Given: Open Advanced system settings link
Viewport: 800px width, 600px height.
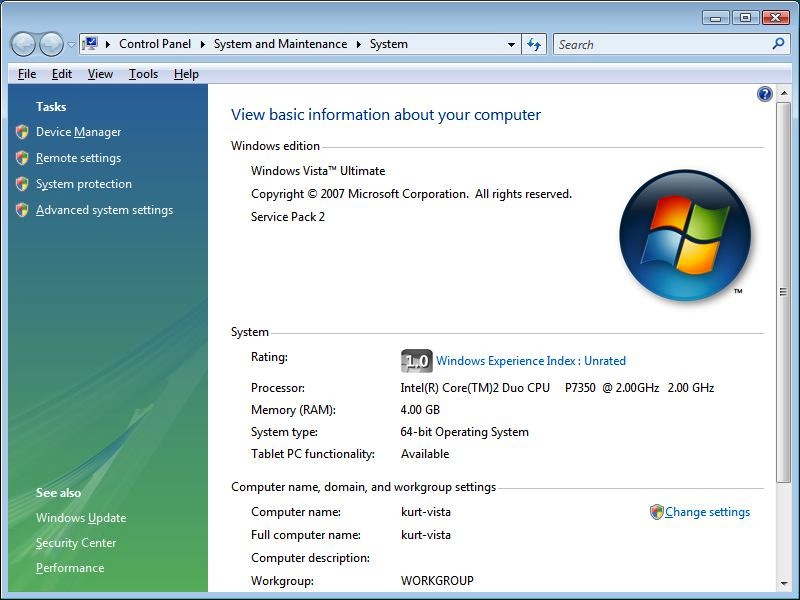Looking at the screenshot, I should pos(105,210).
